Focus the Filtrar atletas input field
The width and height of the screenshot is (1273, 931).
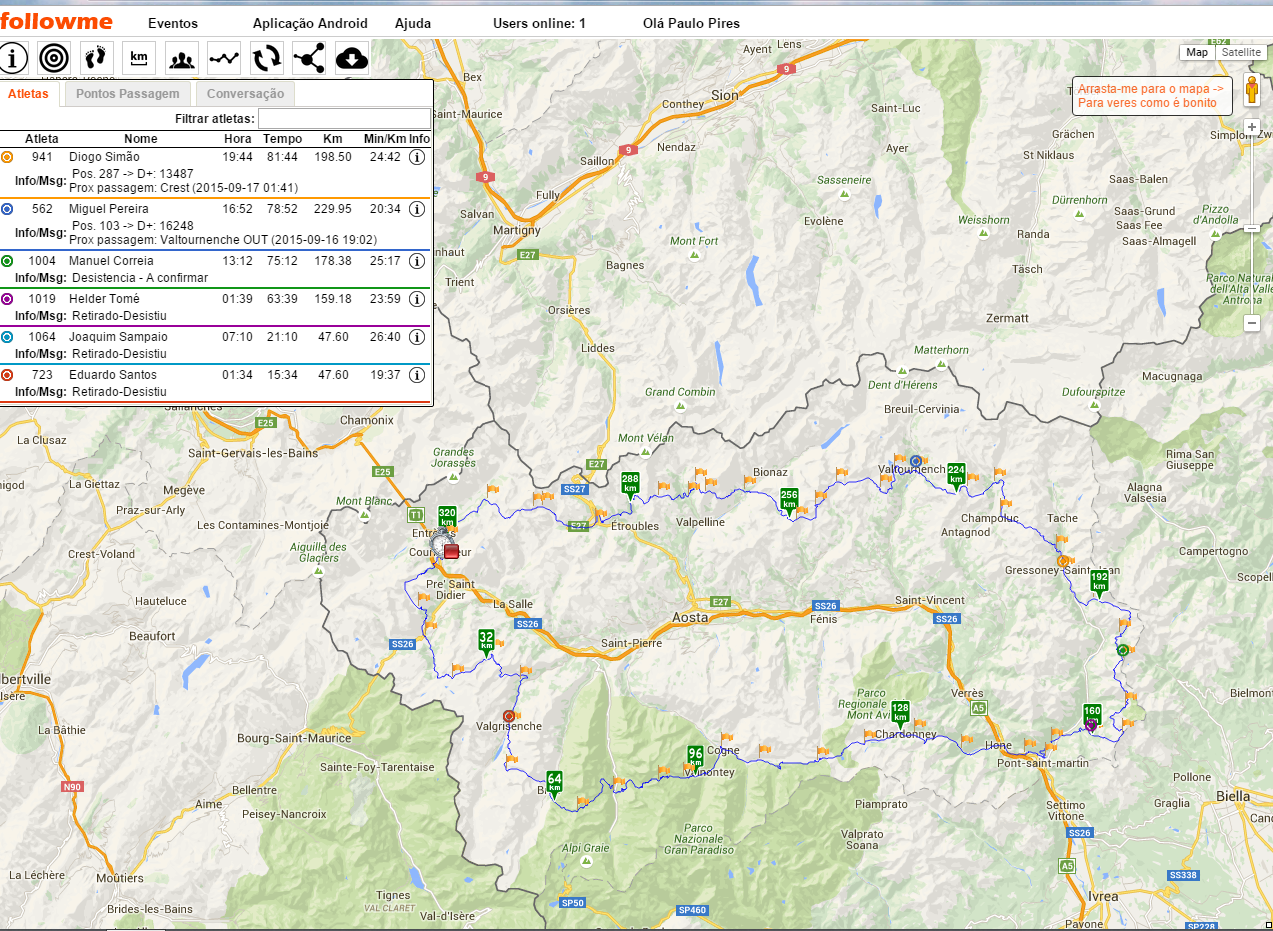pyautogui.click(x=344, y=119)
